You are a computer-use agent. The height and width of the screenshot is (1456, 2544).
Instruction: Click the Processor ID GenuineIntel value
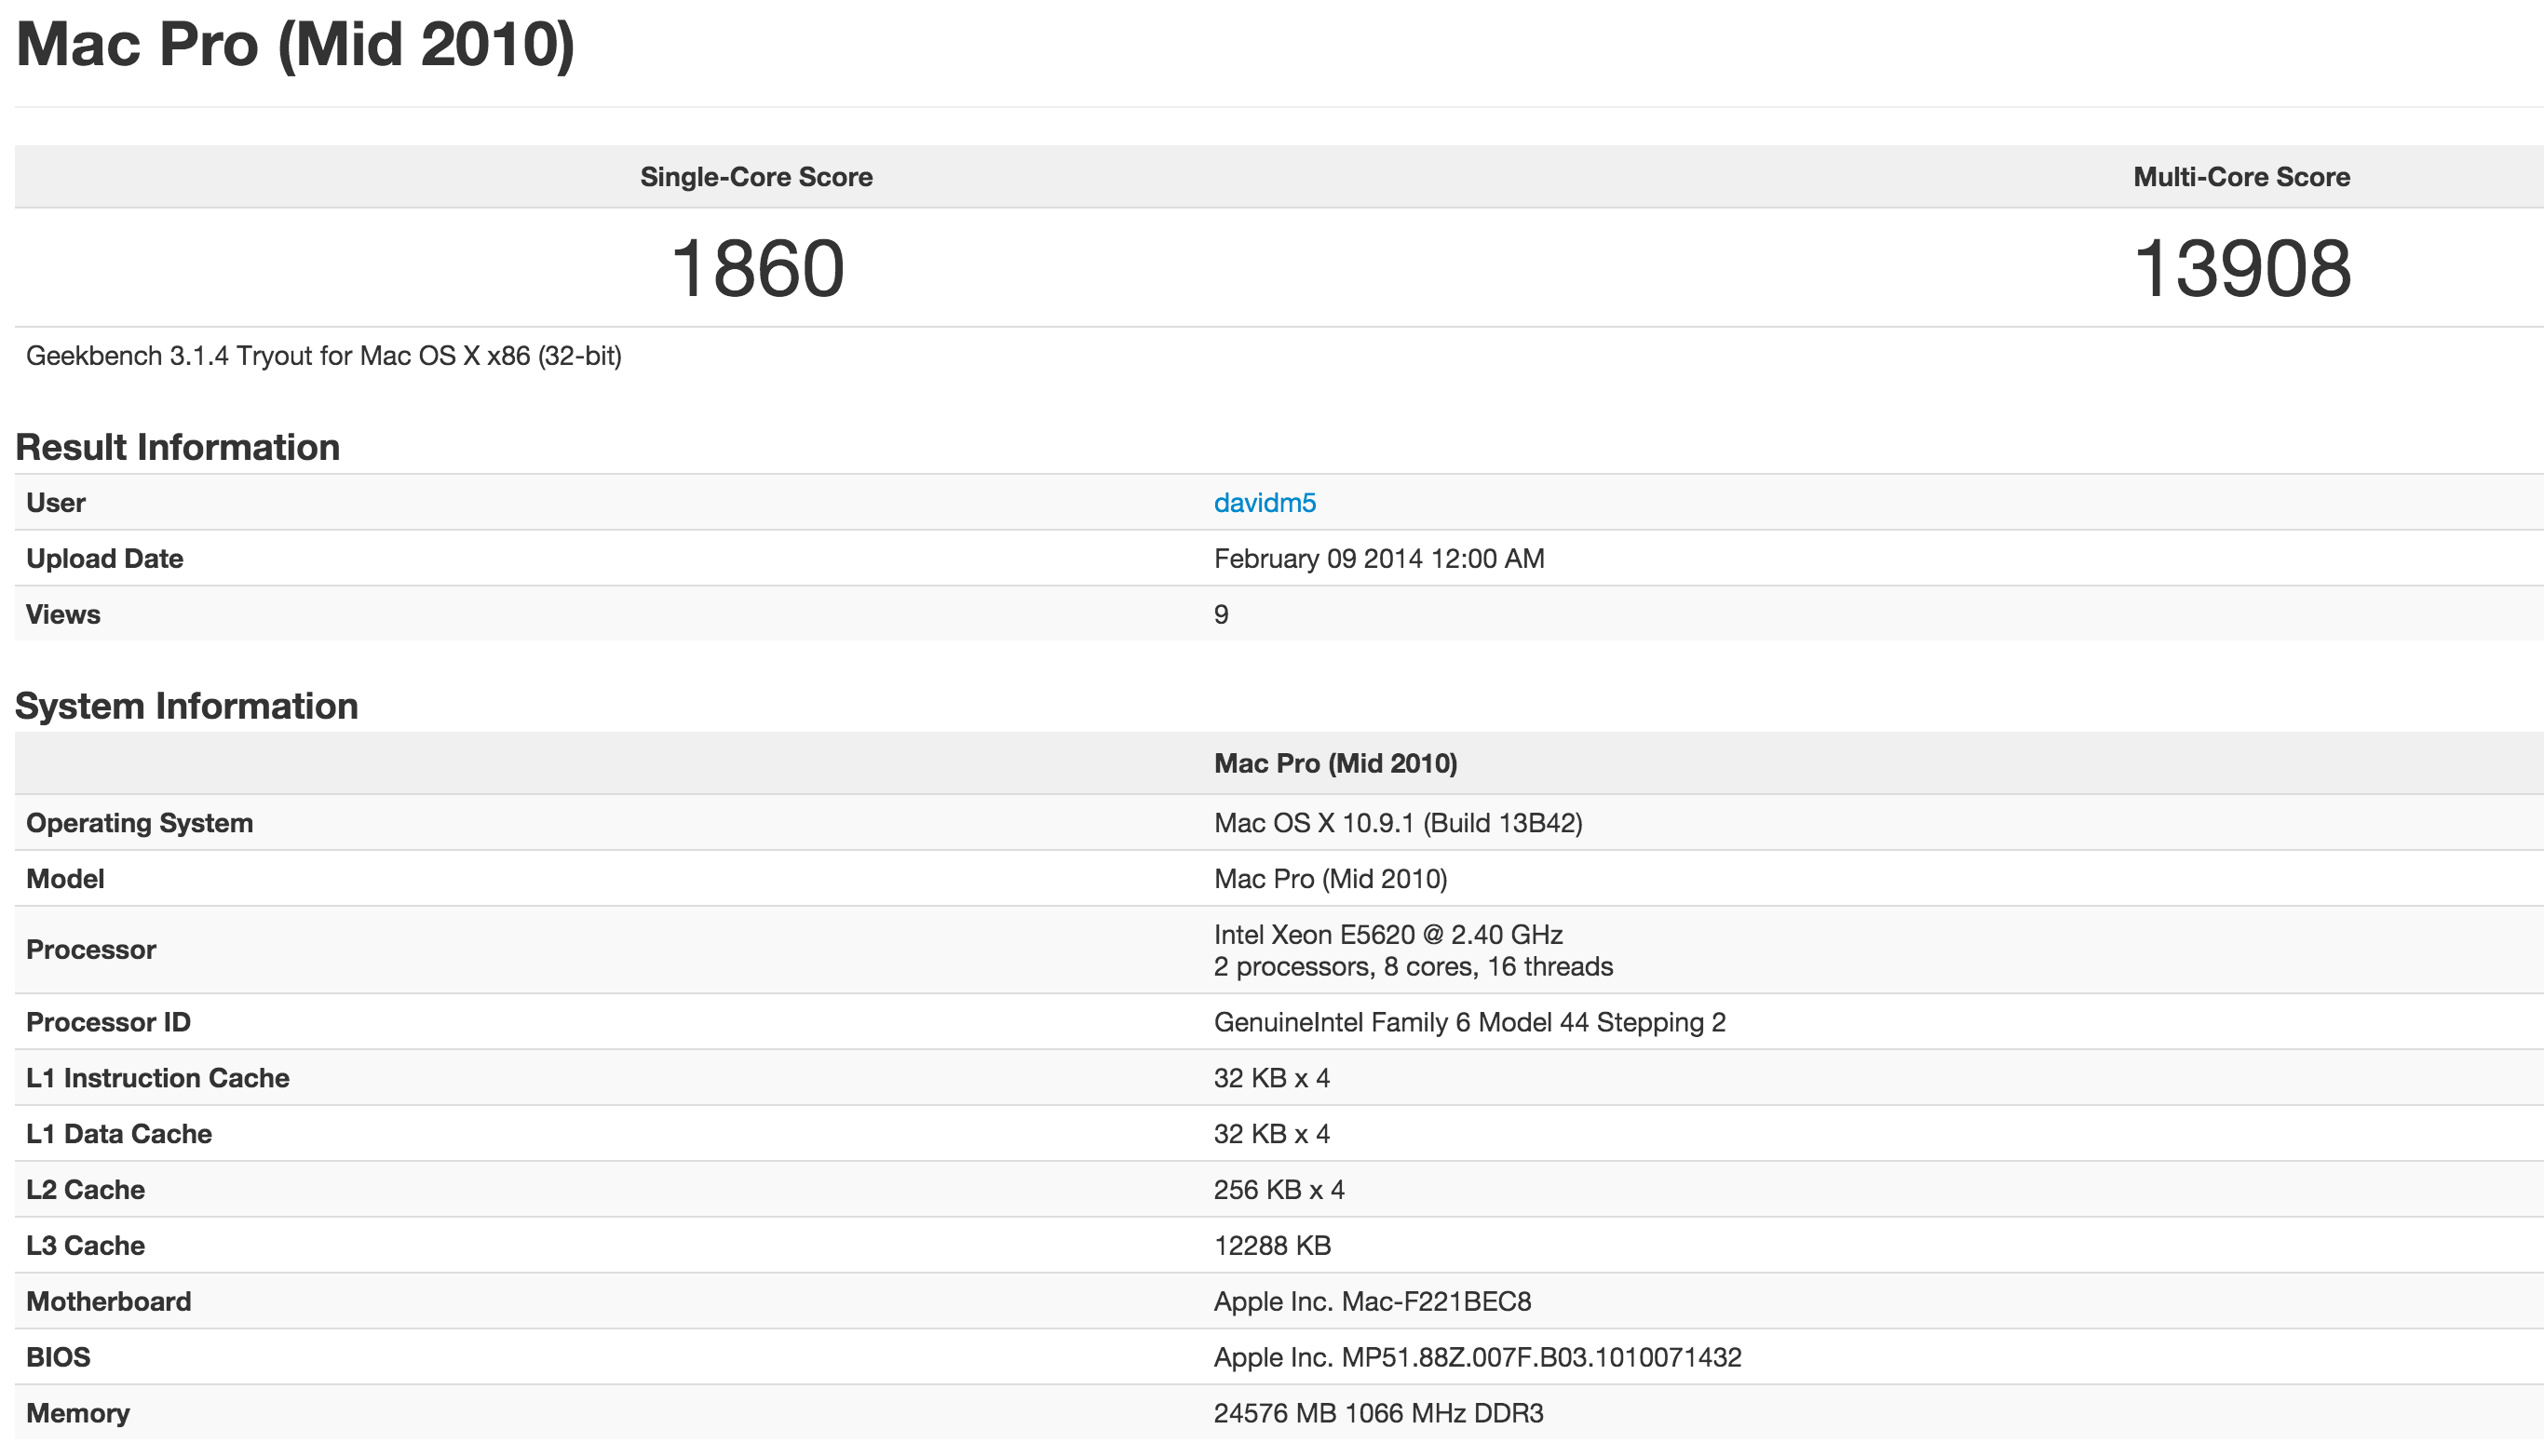point(1469,1023)
